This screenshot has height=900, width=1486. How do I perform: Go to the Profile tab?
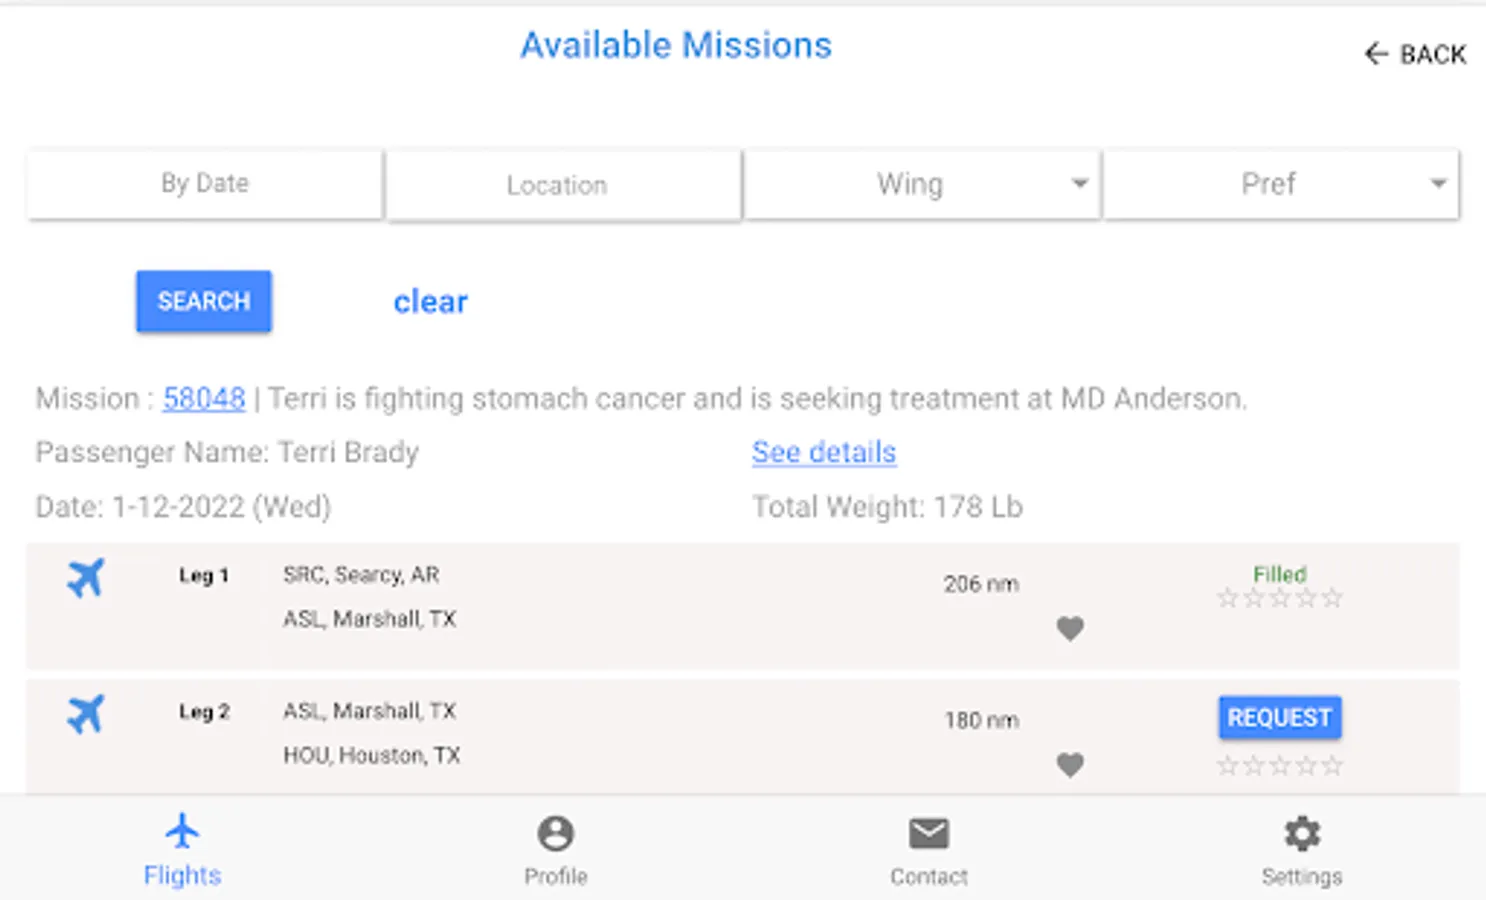click(556, 850)
